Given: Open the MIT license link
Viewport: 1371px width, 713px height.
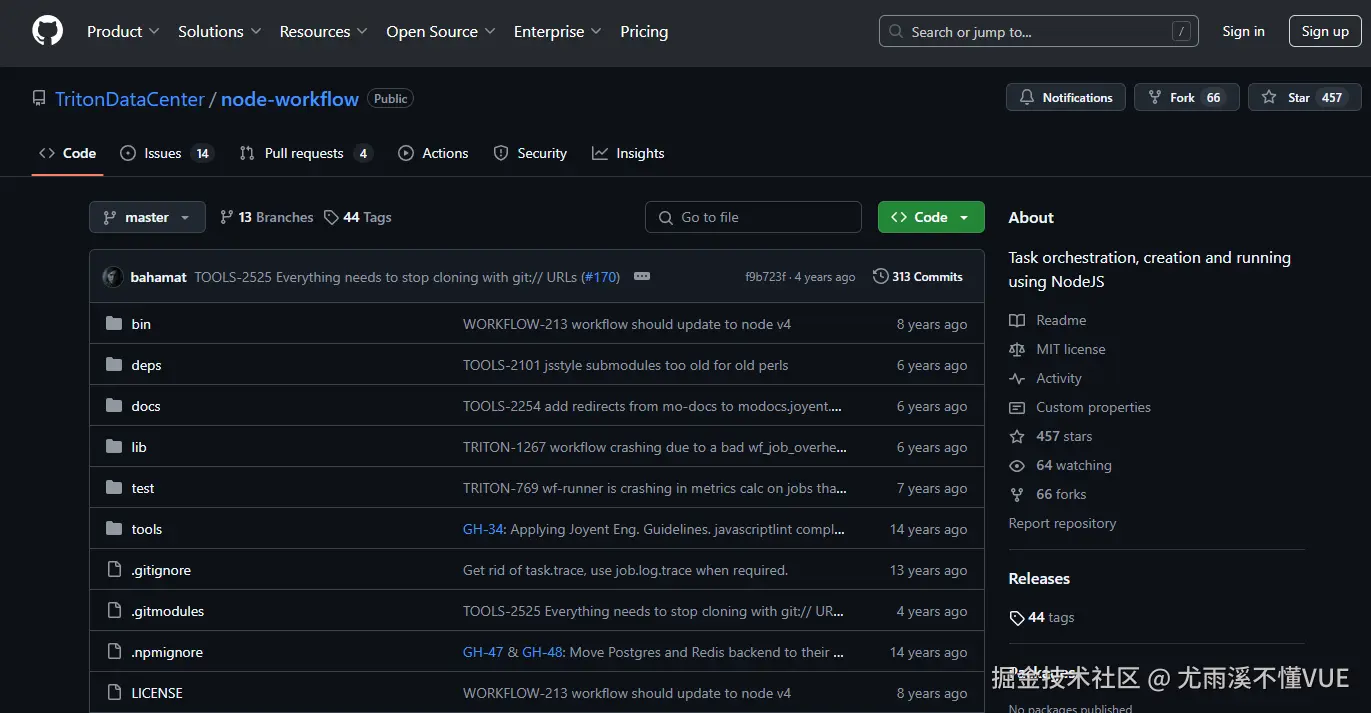Looking at the screenshot, I should 1070,349.
